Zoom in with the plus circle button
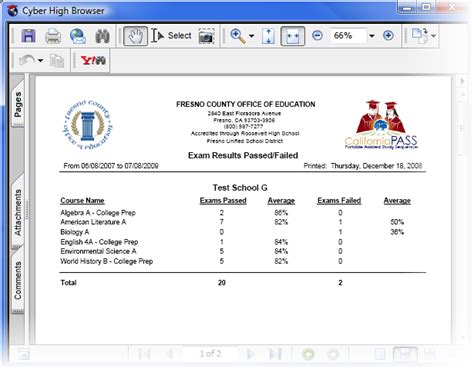474x369 pixels. pyautogui.click(x=388, y=35)
